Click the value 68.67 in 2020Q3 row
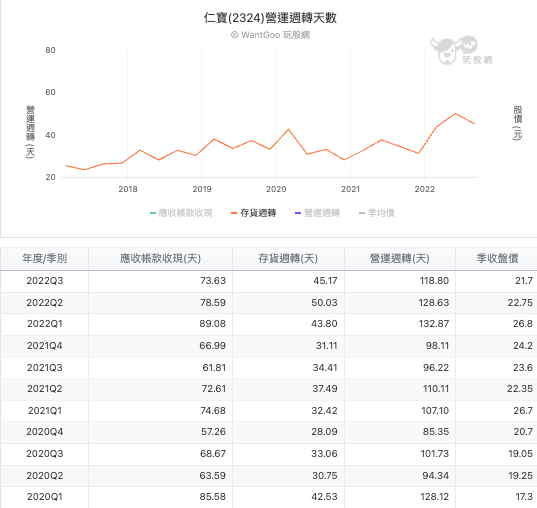 coord(213,454)
